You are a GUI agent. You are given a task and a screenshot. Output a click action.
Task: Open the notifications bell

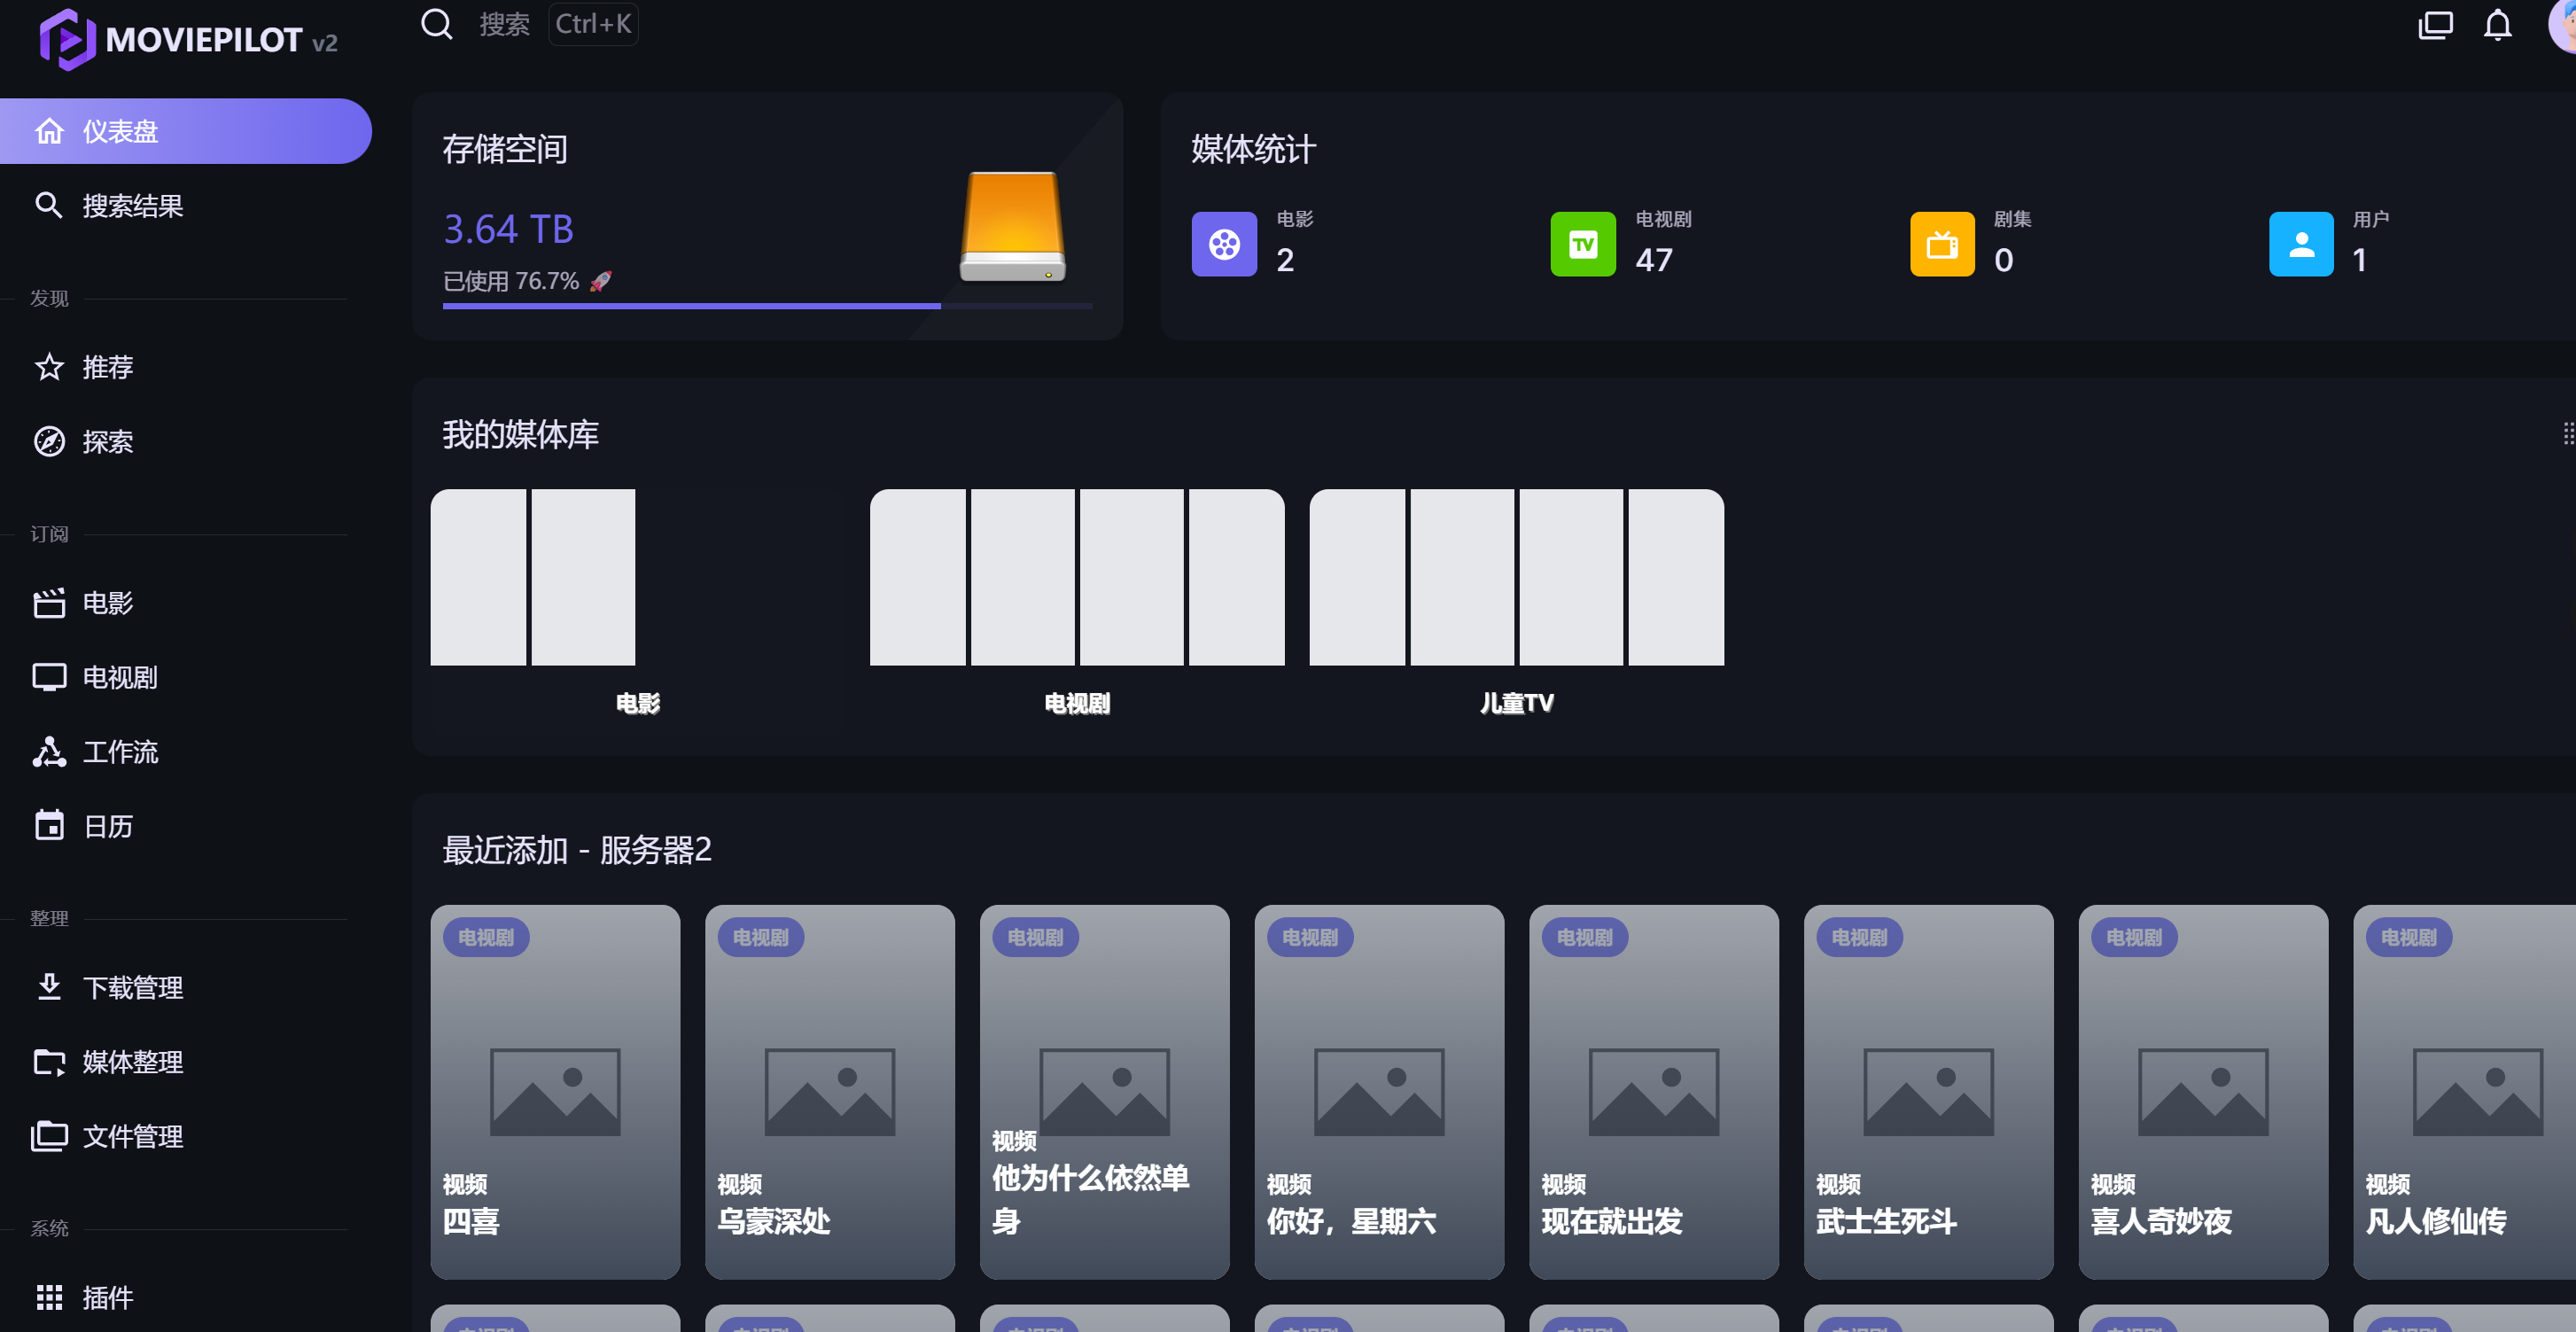click(2497, 25)
